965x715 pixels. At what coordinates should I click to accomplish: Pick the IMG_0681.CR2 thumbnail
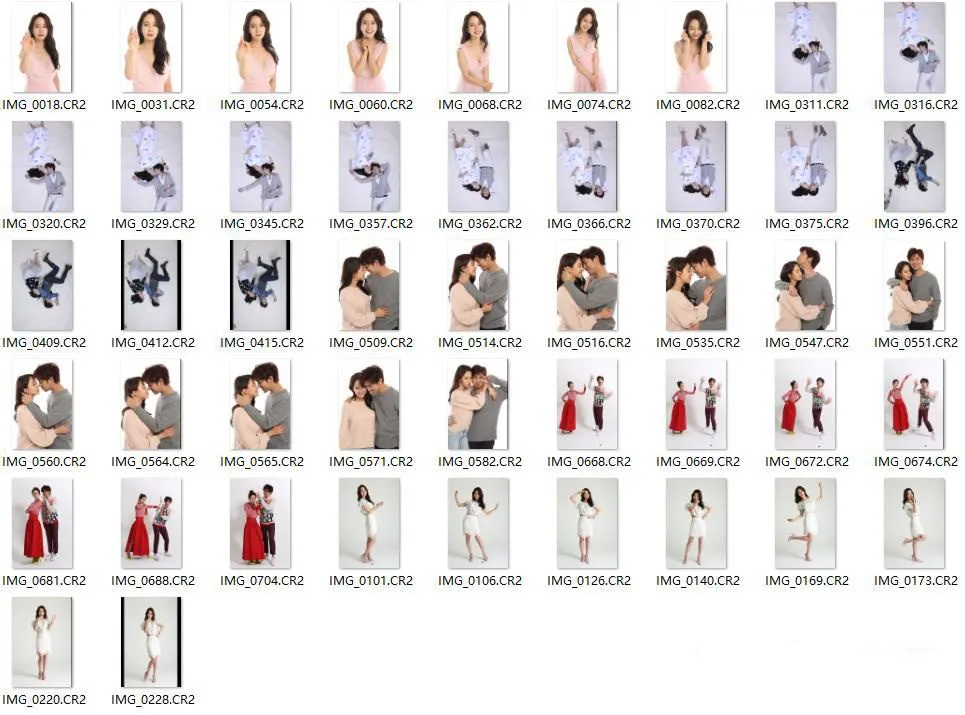click(42, 524)
